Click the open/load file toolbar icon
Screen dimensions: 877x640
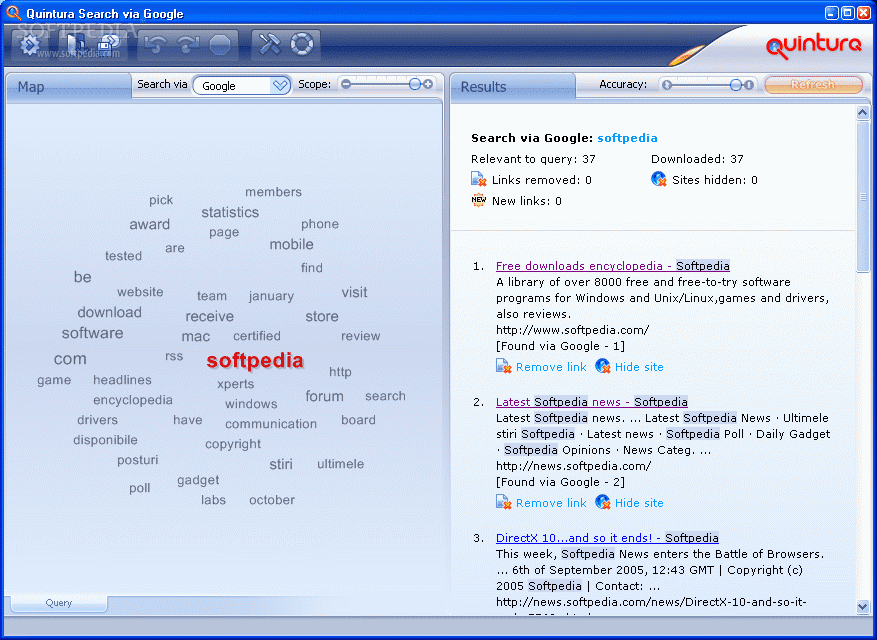point(74,45)
